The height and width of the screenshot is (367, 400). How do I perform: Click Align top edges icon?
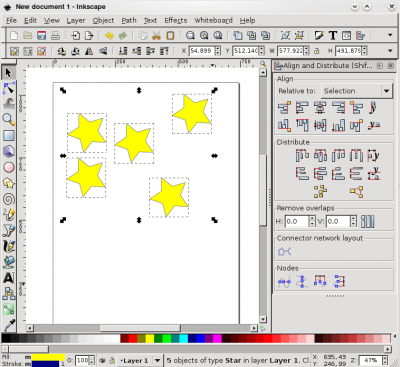tap(302, 125)
